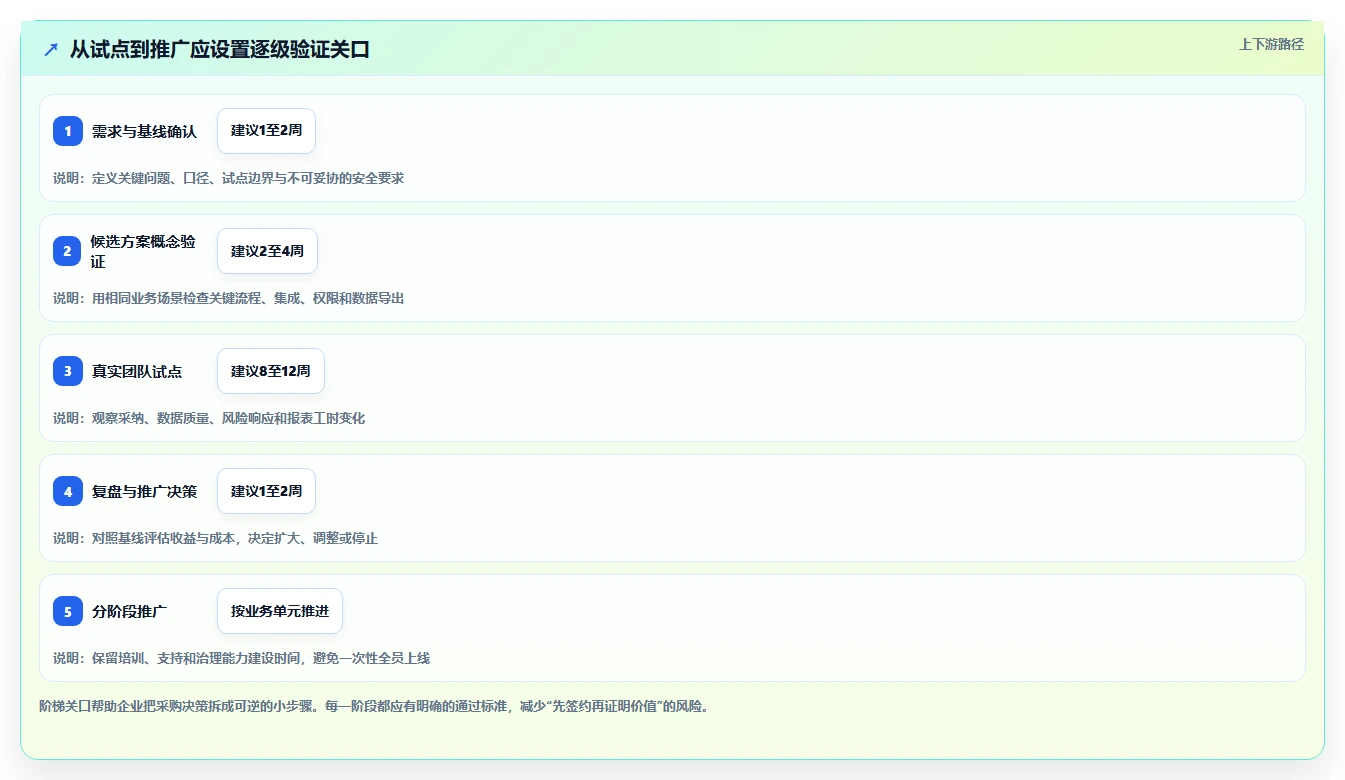Click the 建议1至2周 chip for 需求与基线确认
1345x780 pixels.
coord(266,131)
